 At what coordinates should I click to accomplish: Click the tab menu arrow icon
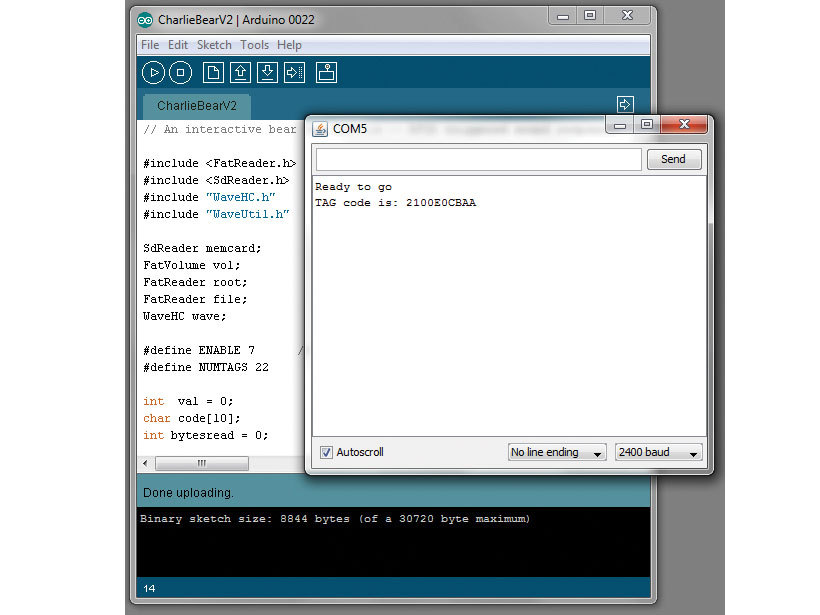(x=625, y=104)
